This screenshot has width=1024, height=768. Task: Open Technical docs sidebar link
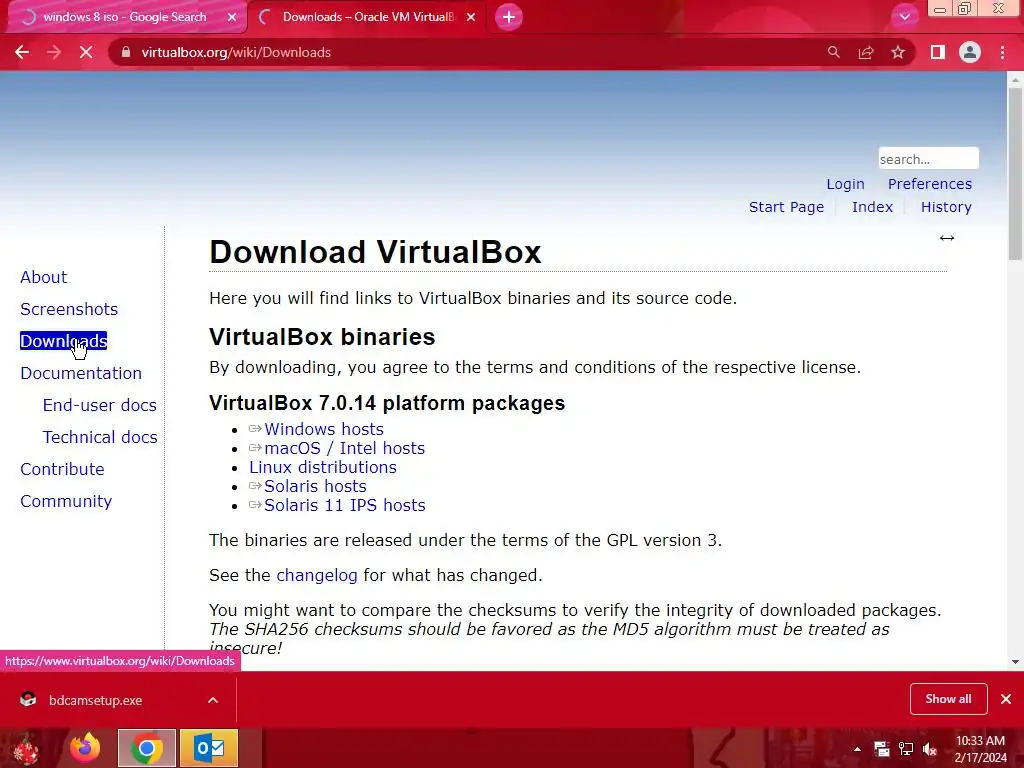coord(100,437)
